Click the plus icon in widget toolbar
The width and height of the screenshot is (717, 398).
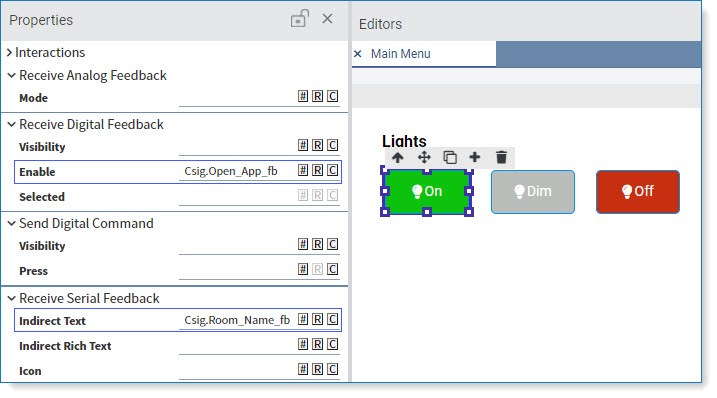(475, 157)
